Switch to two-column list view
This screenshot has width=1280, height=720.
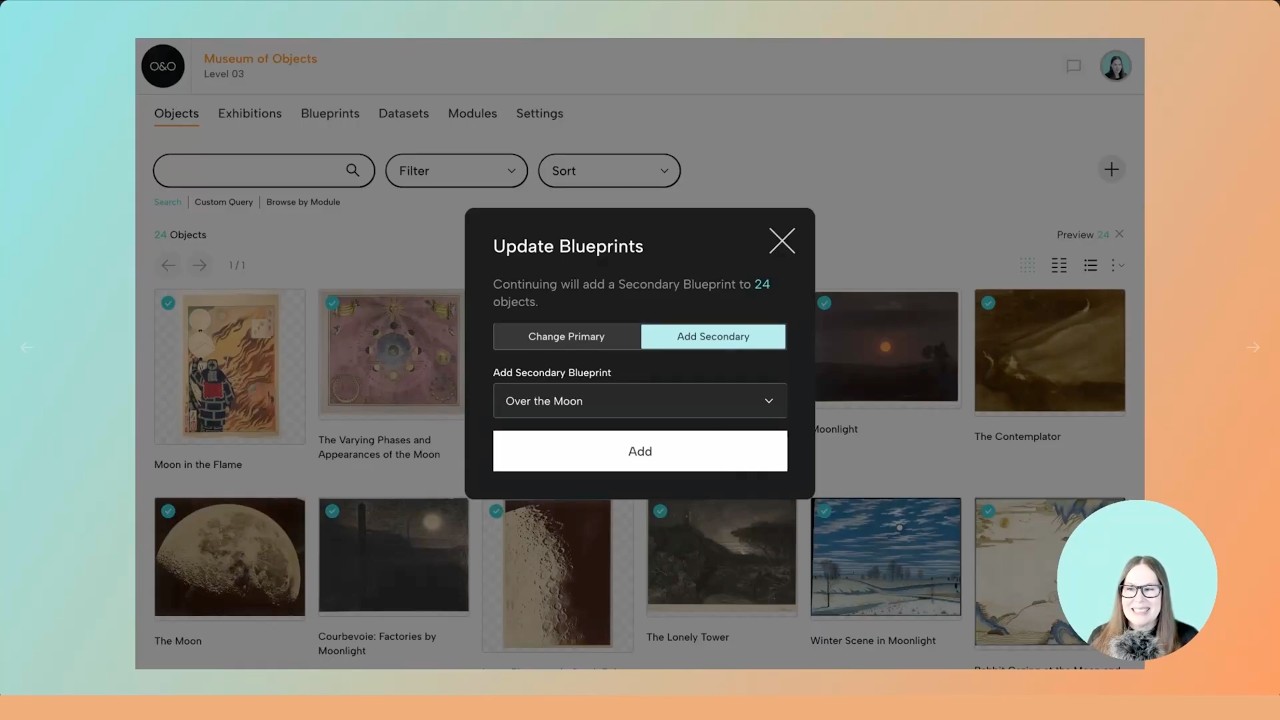[x=1059, y=265]
